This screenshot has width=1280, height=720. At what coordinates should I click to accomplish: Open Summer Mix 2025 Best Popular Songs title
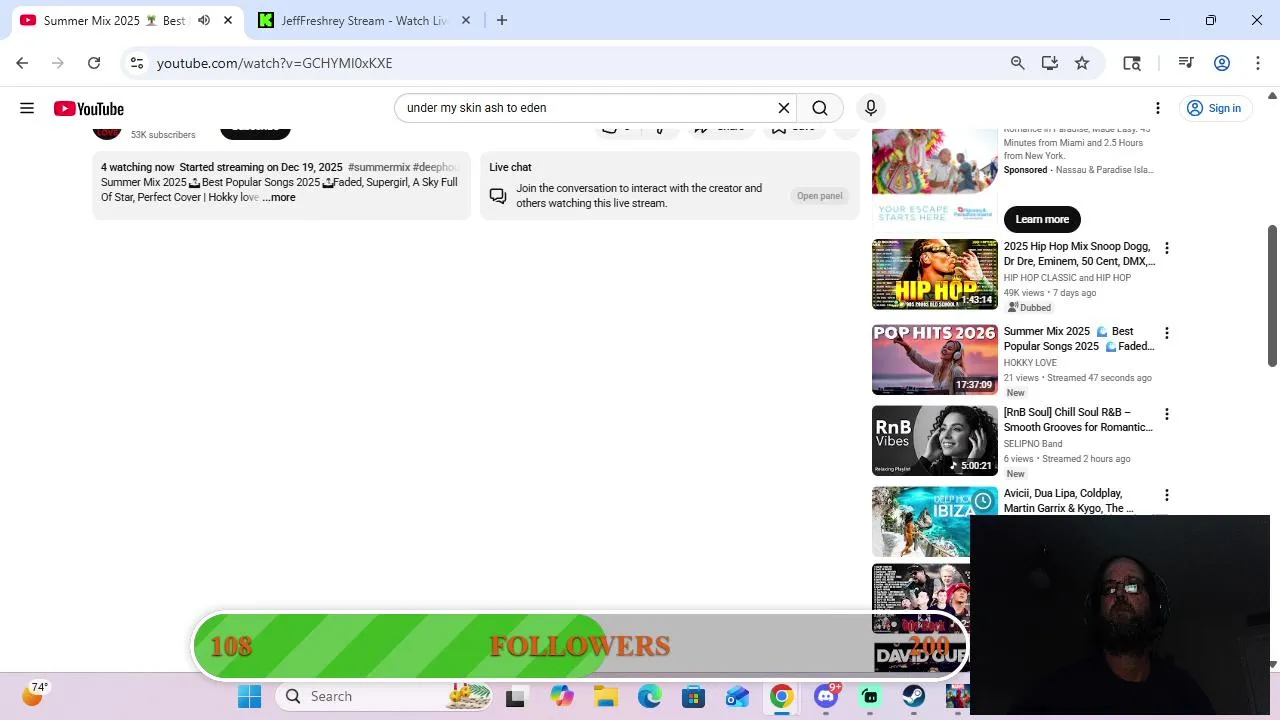pyautogui.click(x=1079, y=339)
